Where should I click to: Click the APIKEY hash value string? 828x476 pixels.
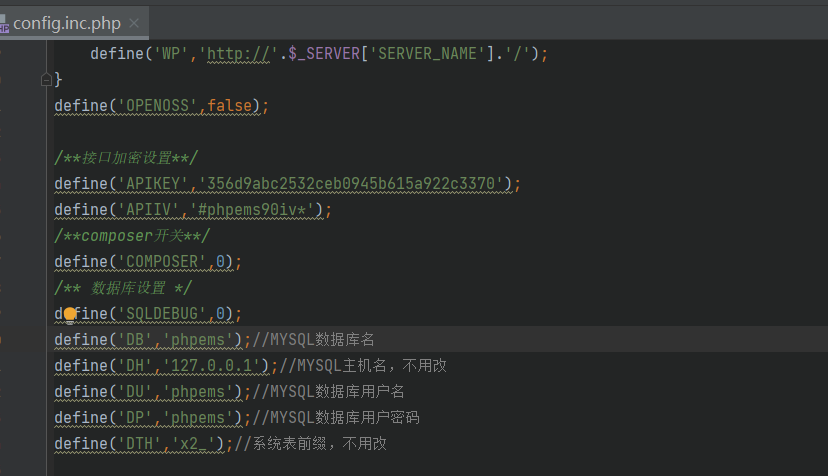(351, 183)
